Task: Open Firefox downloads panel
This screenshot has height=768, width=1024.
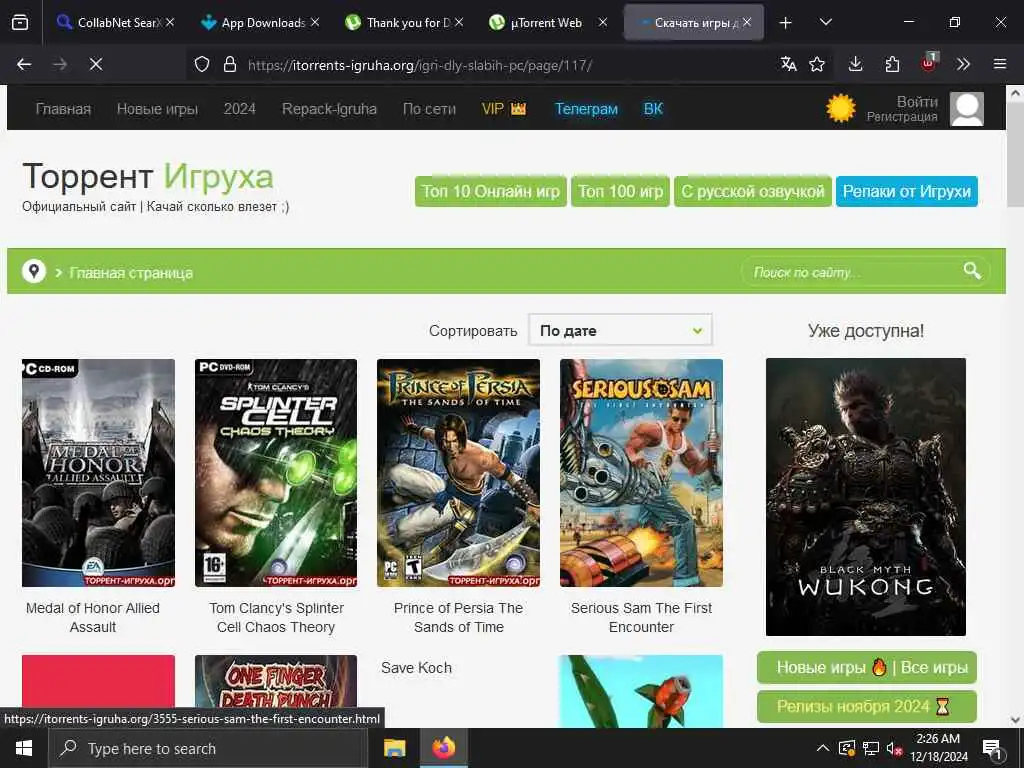Action: click(x=856, y=64)
